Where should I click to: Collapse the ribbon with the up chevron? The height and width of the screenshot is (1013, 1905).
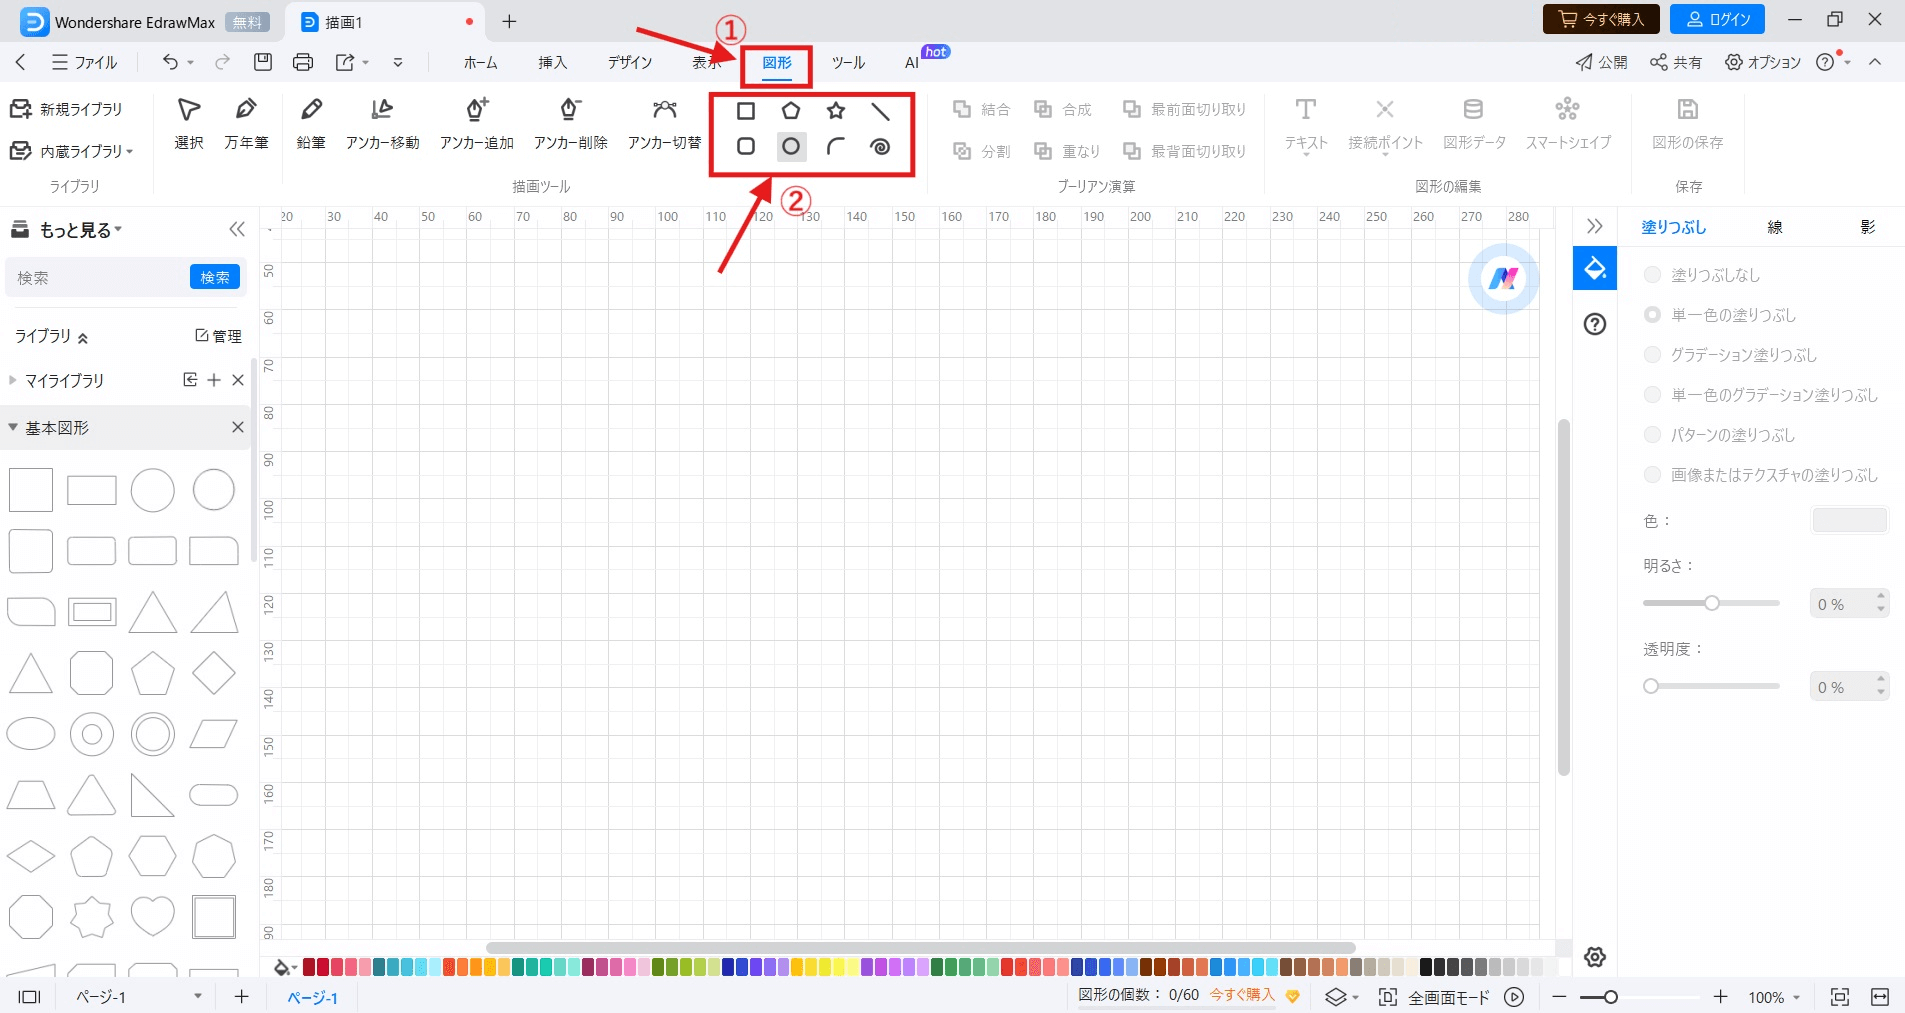1875,62
